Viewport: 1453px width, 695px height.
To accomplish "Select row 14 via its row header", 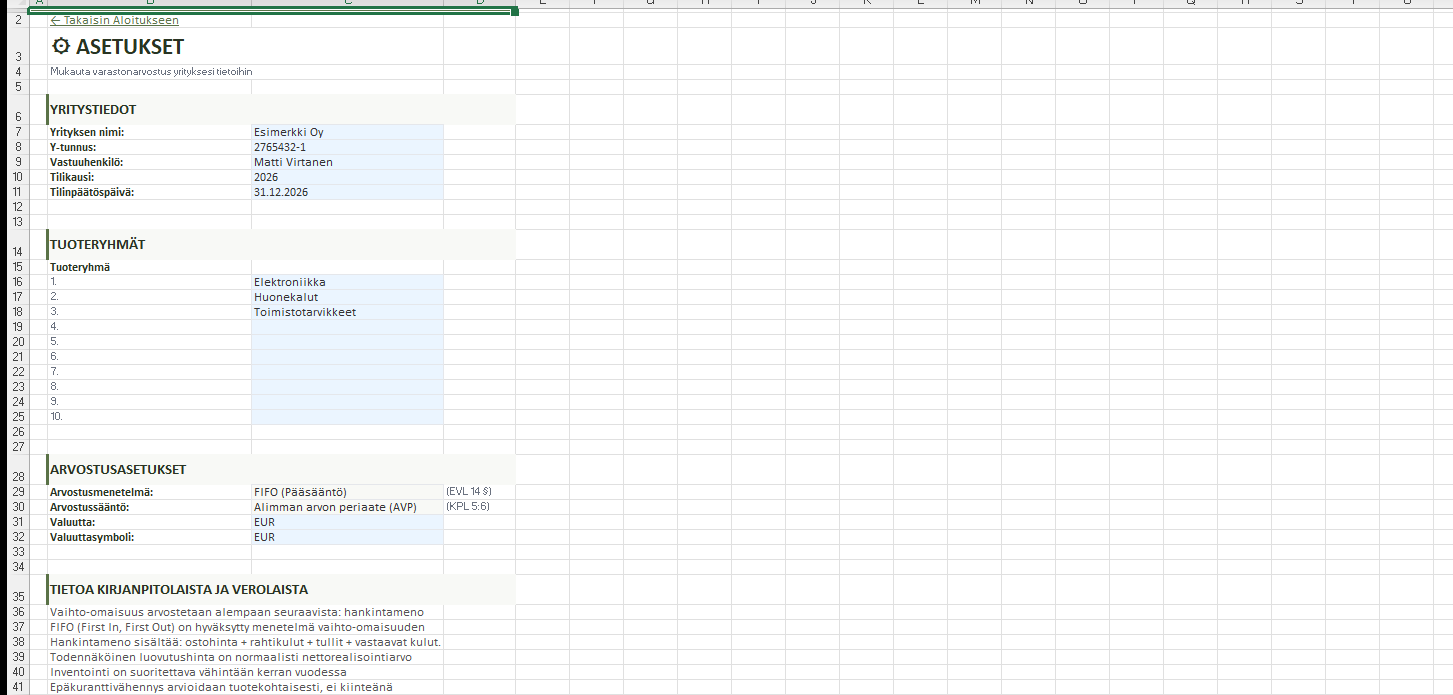I will click(18, 251).
